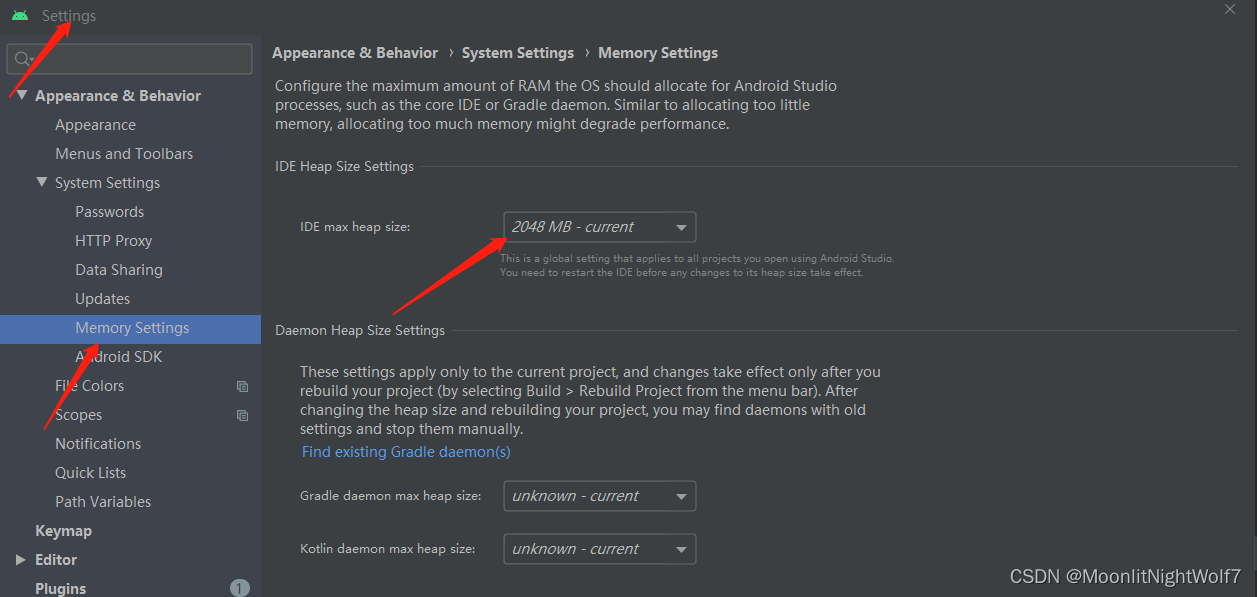The height and width of the screenshot is (597, 1257).
Task: Select the Appearance & Behavior category
Action: click(x=118, y=96)
